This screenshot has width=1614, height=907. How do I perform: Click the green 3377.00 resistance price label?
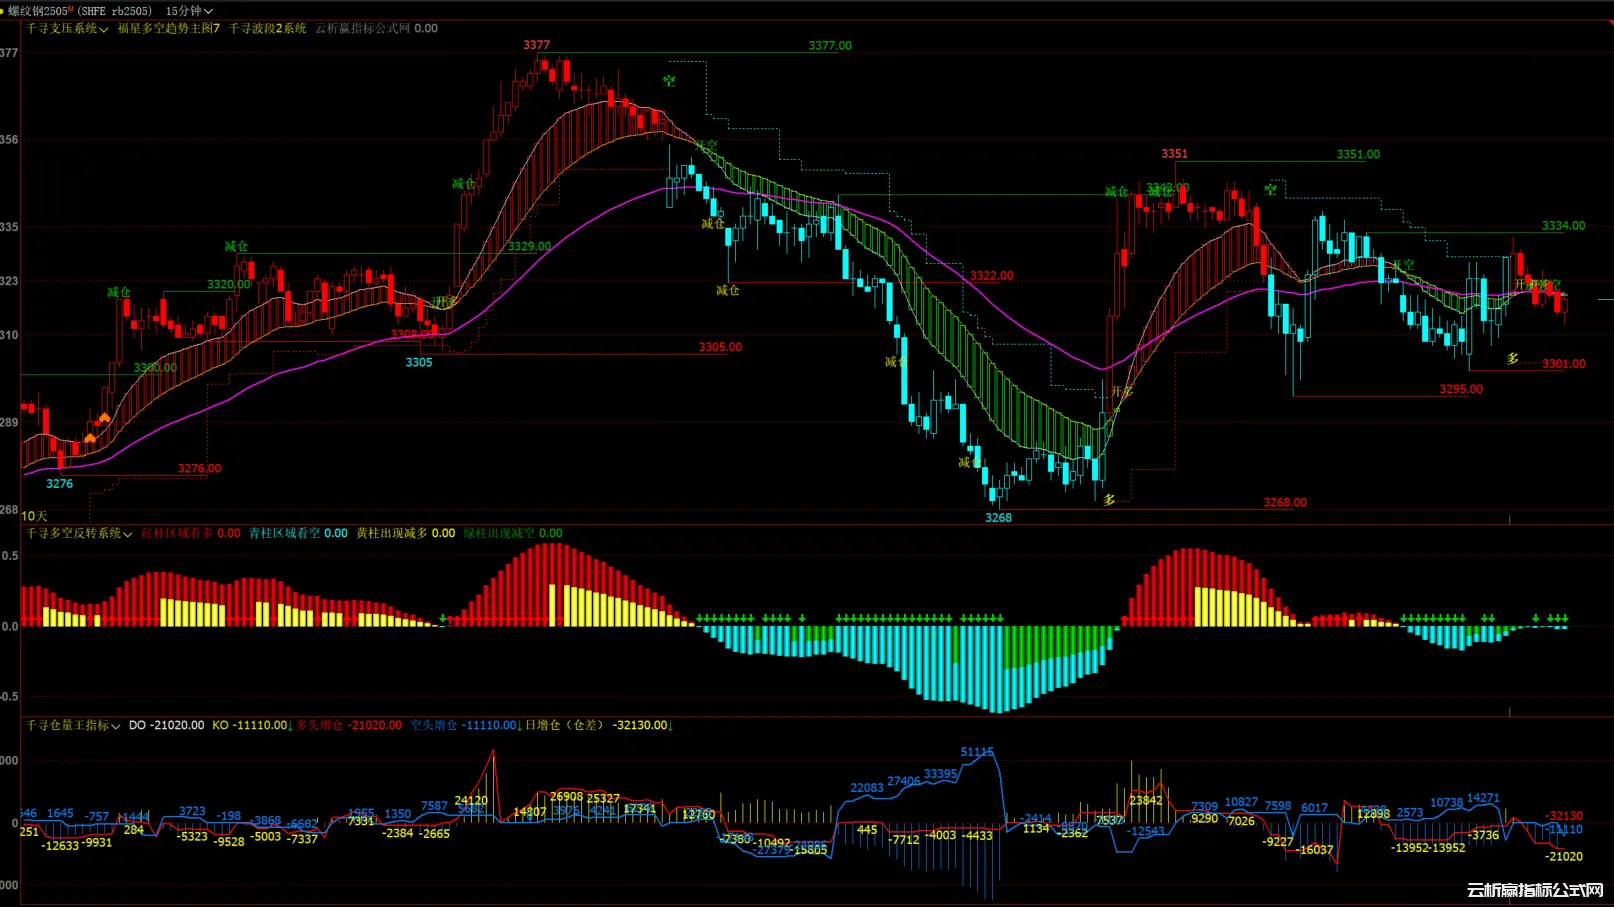click(830, 46)
